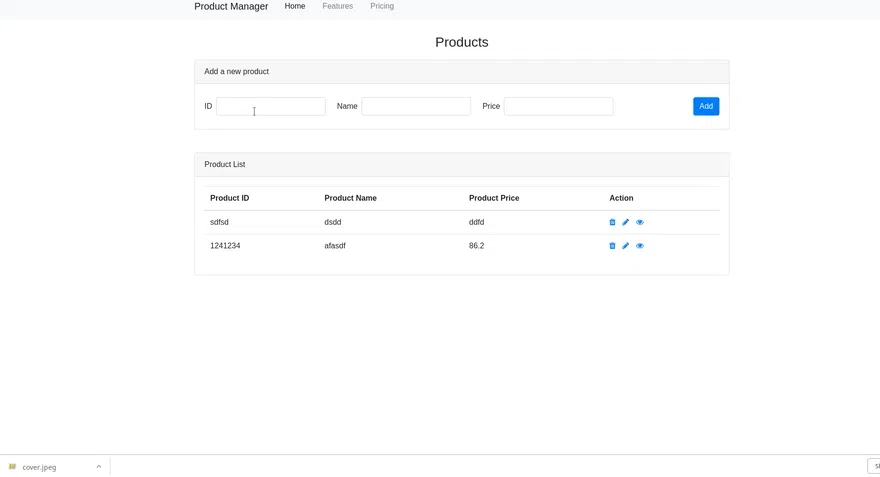Edit product 1241234 using pencil icon

tap(625, 246)
